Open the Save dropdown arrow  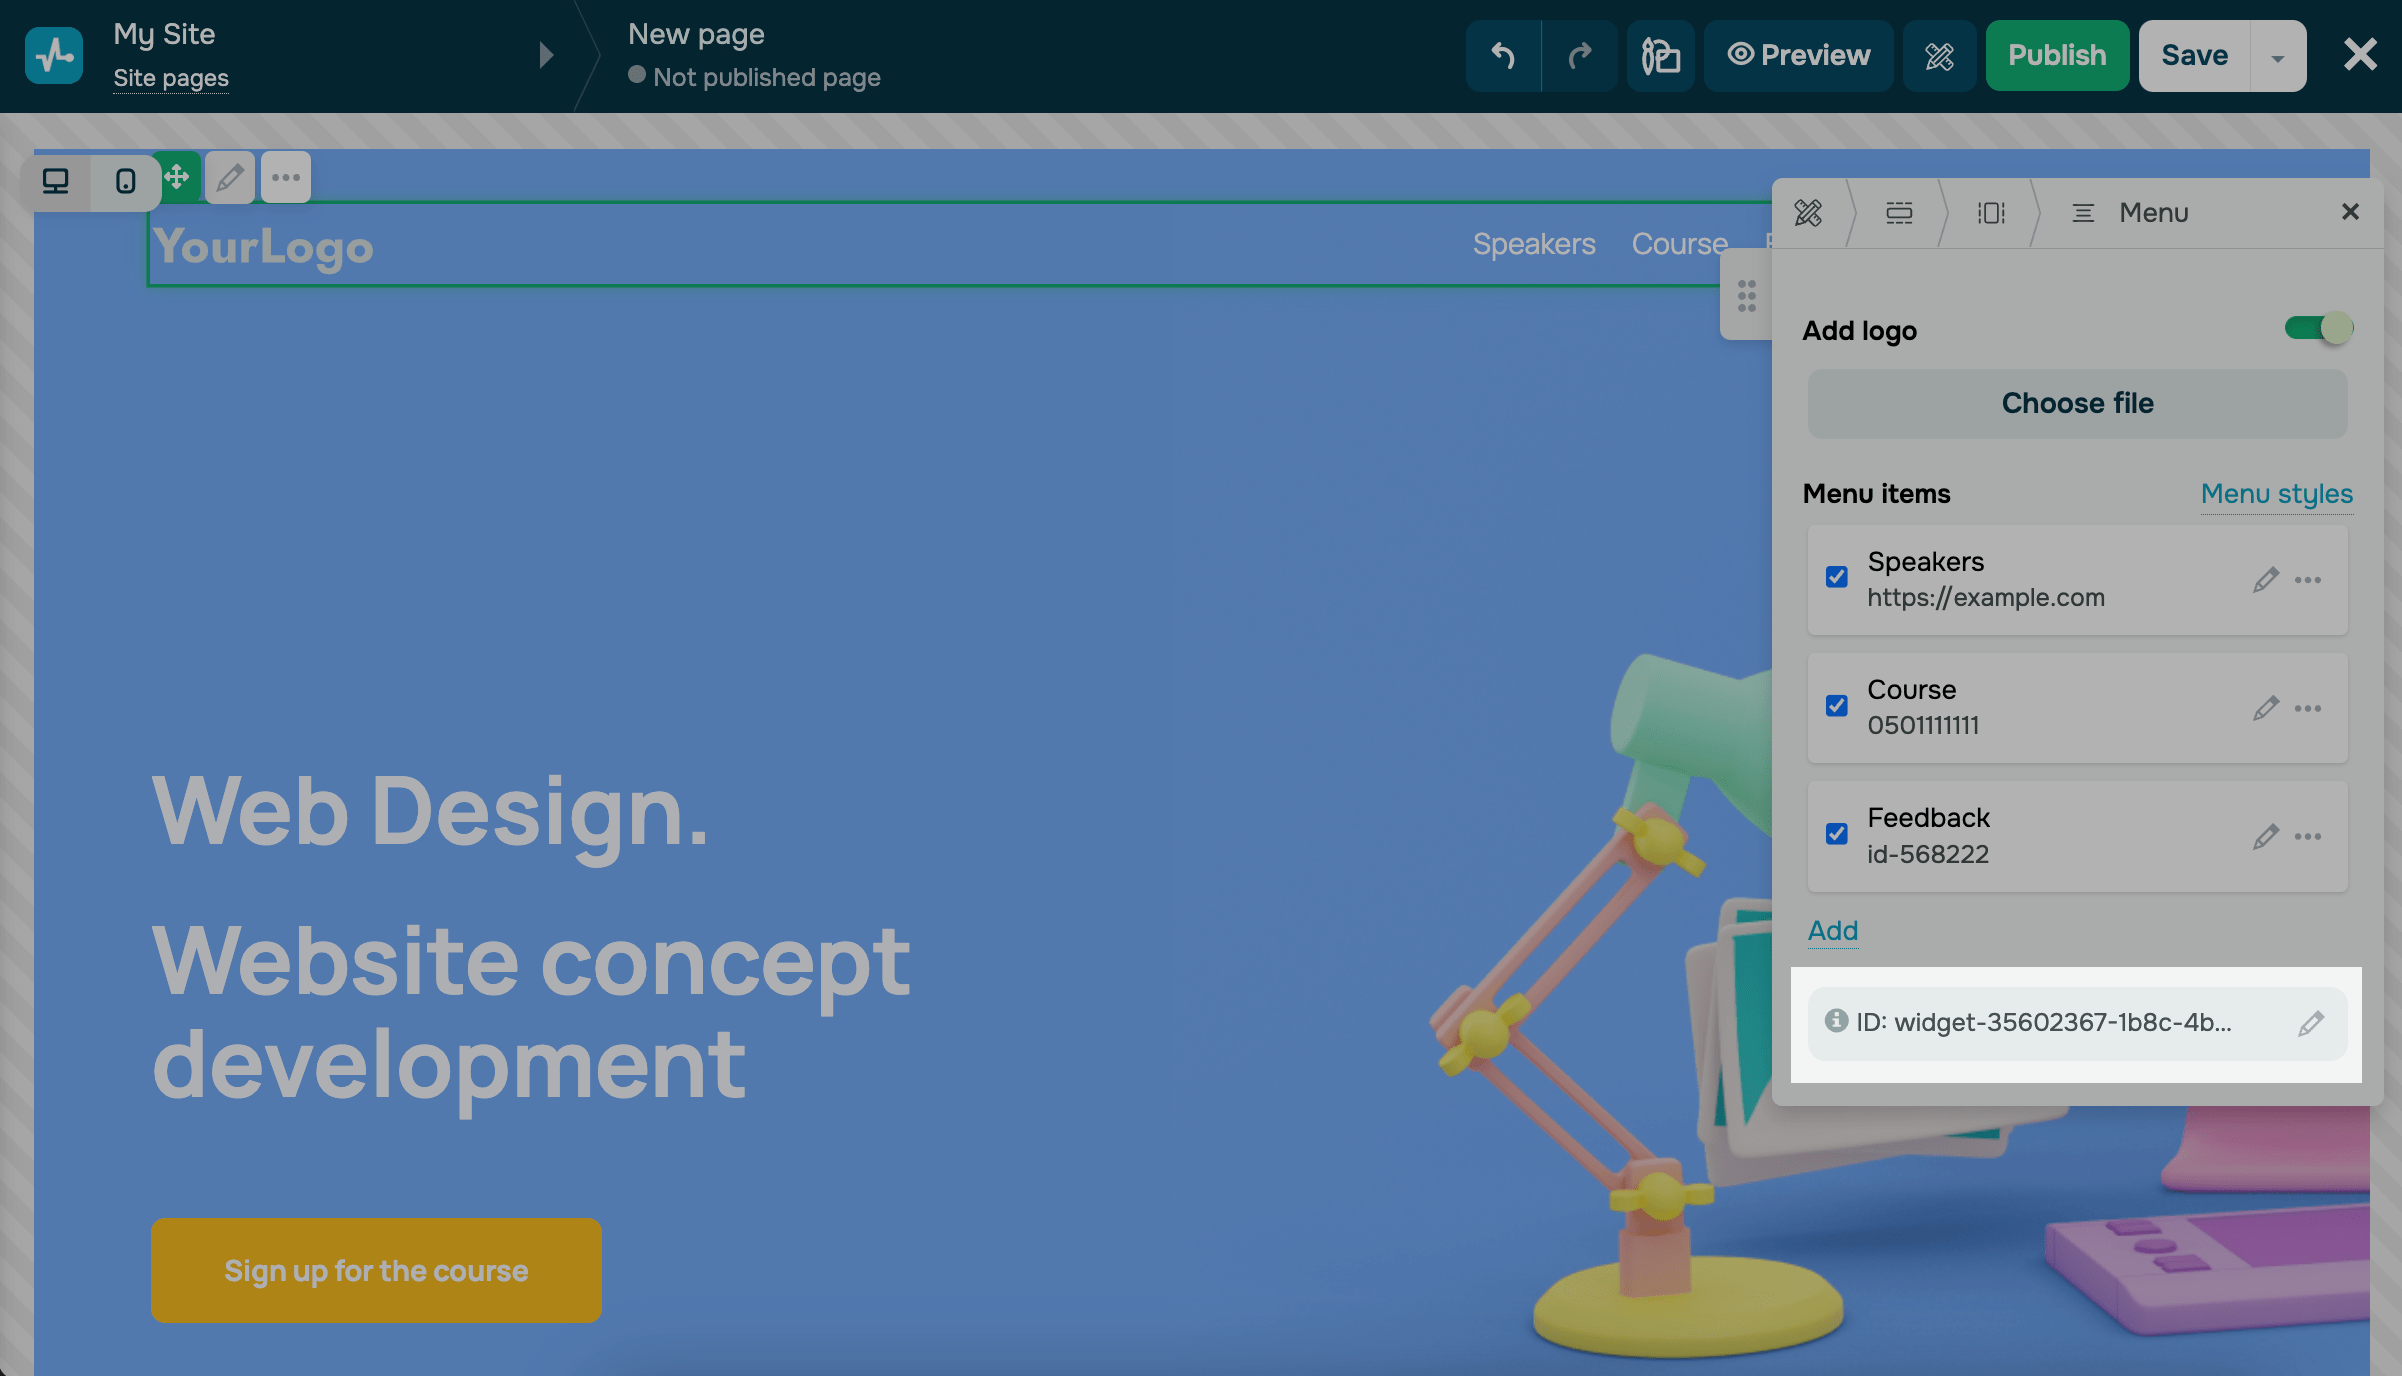2277,57
